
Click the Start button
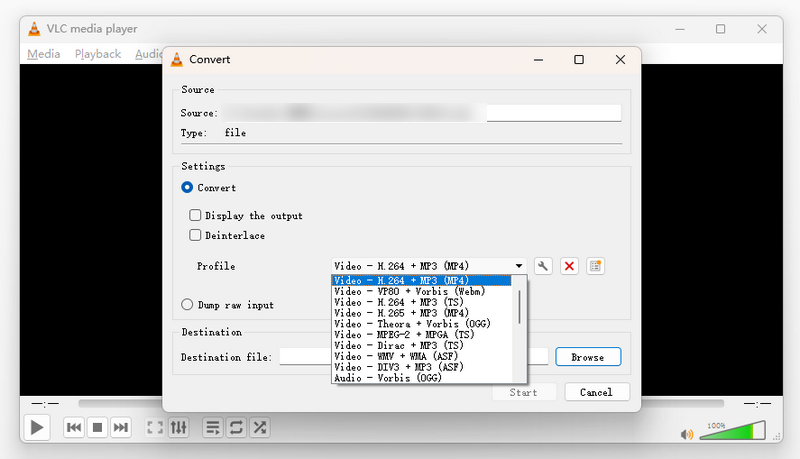point(523,392)
